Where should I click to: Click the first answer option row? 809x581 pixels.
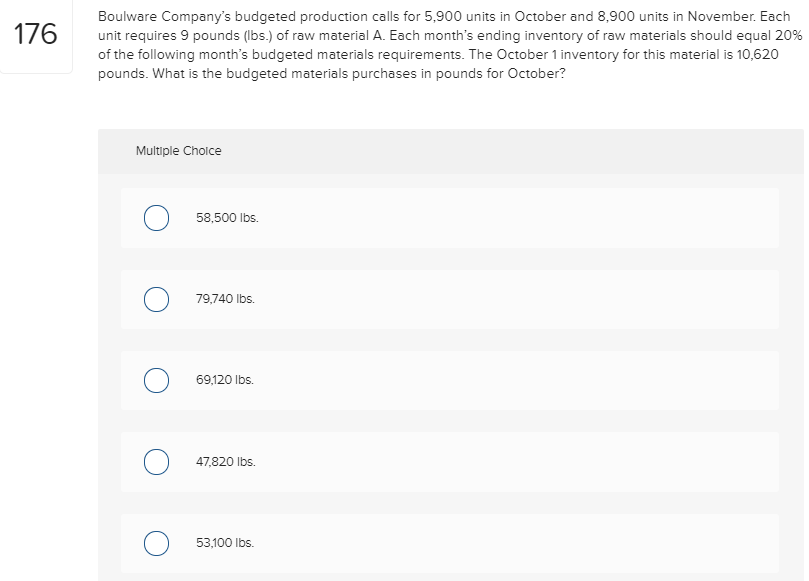[x=450, y=217]
